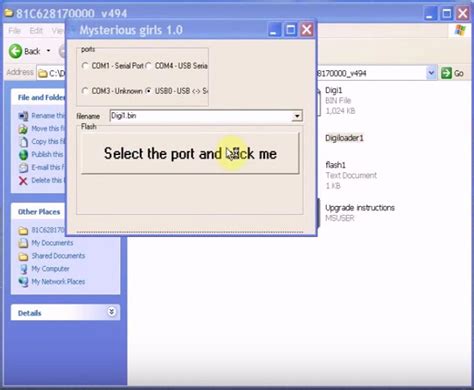Click the folder icon in address bar
The image size is (474, 390).
click(x=42, y=73)
